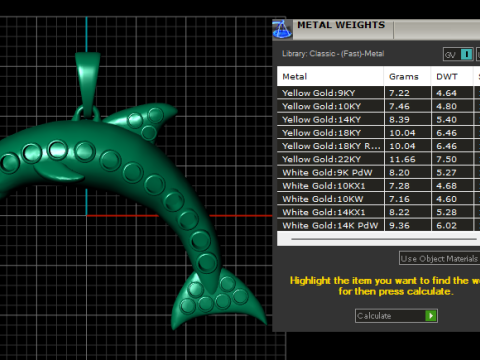Click the DWT column header
This screenshot has height=360, width=480.
[452, 77]
